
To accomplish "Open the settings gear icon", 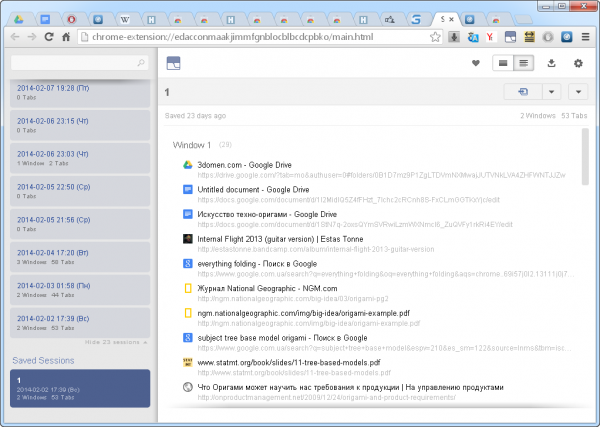I will coord(578,64).
